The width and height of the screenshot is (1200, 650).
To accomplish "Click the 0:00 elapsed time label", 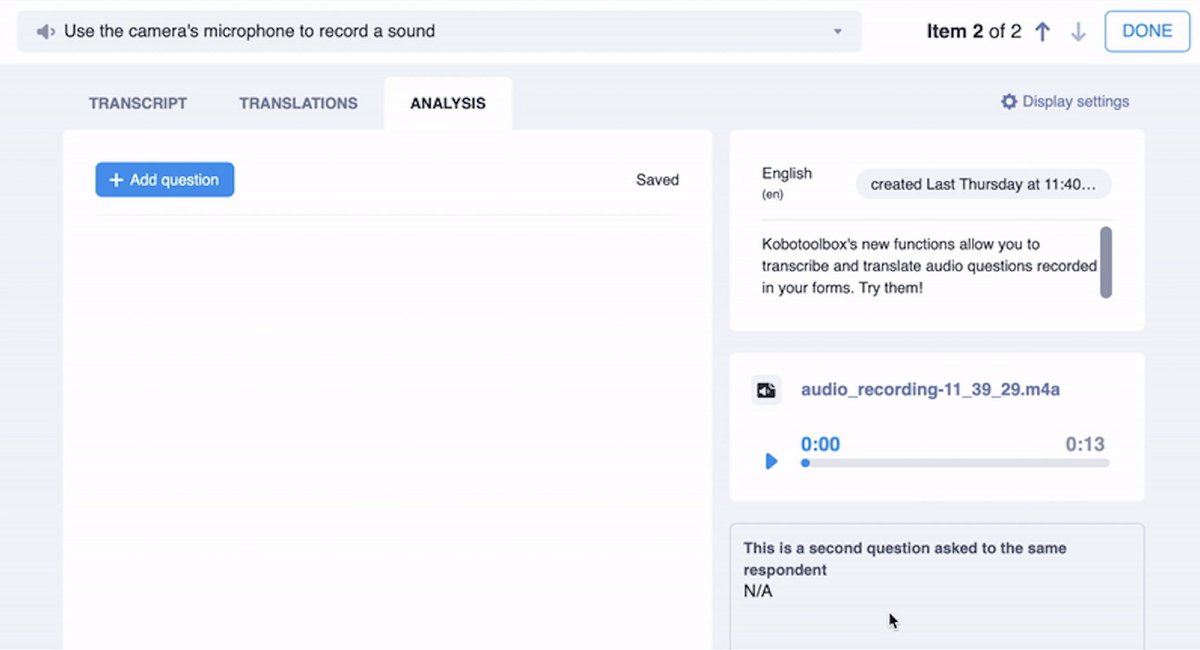I will click(x=820, y=444).
